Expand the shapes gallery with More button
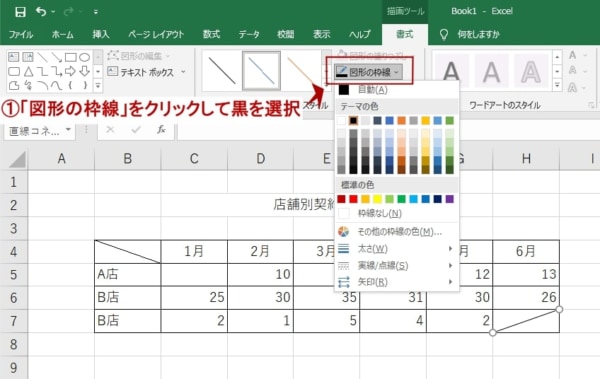Screen dimensions: 600x379 98,85
